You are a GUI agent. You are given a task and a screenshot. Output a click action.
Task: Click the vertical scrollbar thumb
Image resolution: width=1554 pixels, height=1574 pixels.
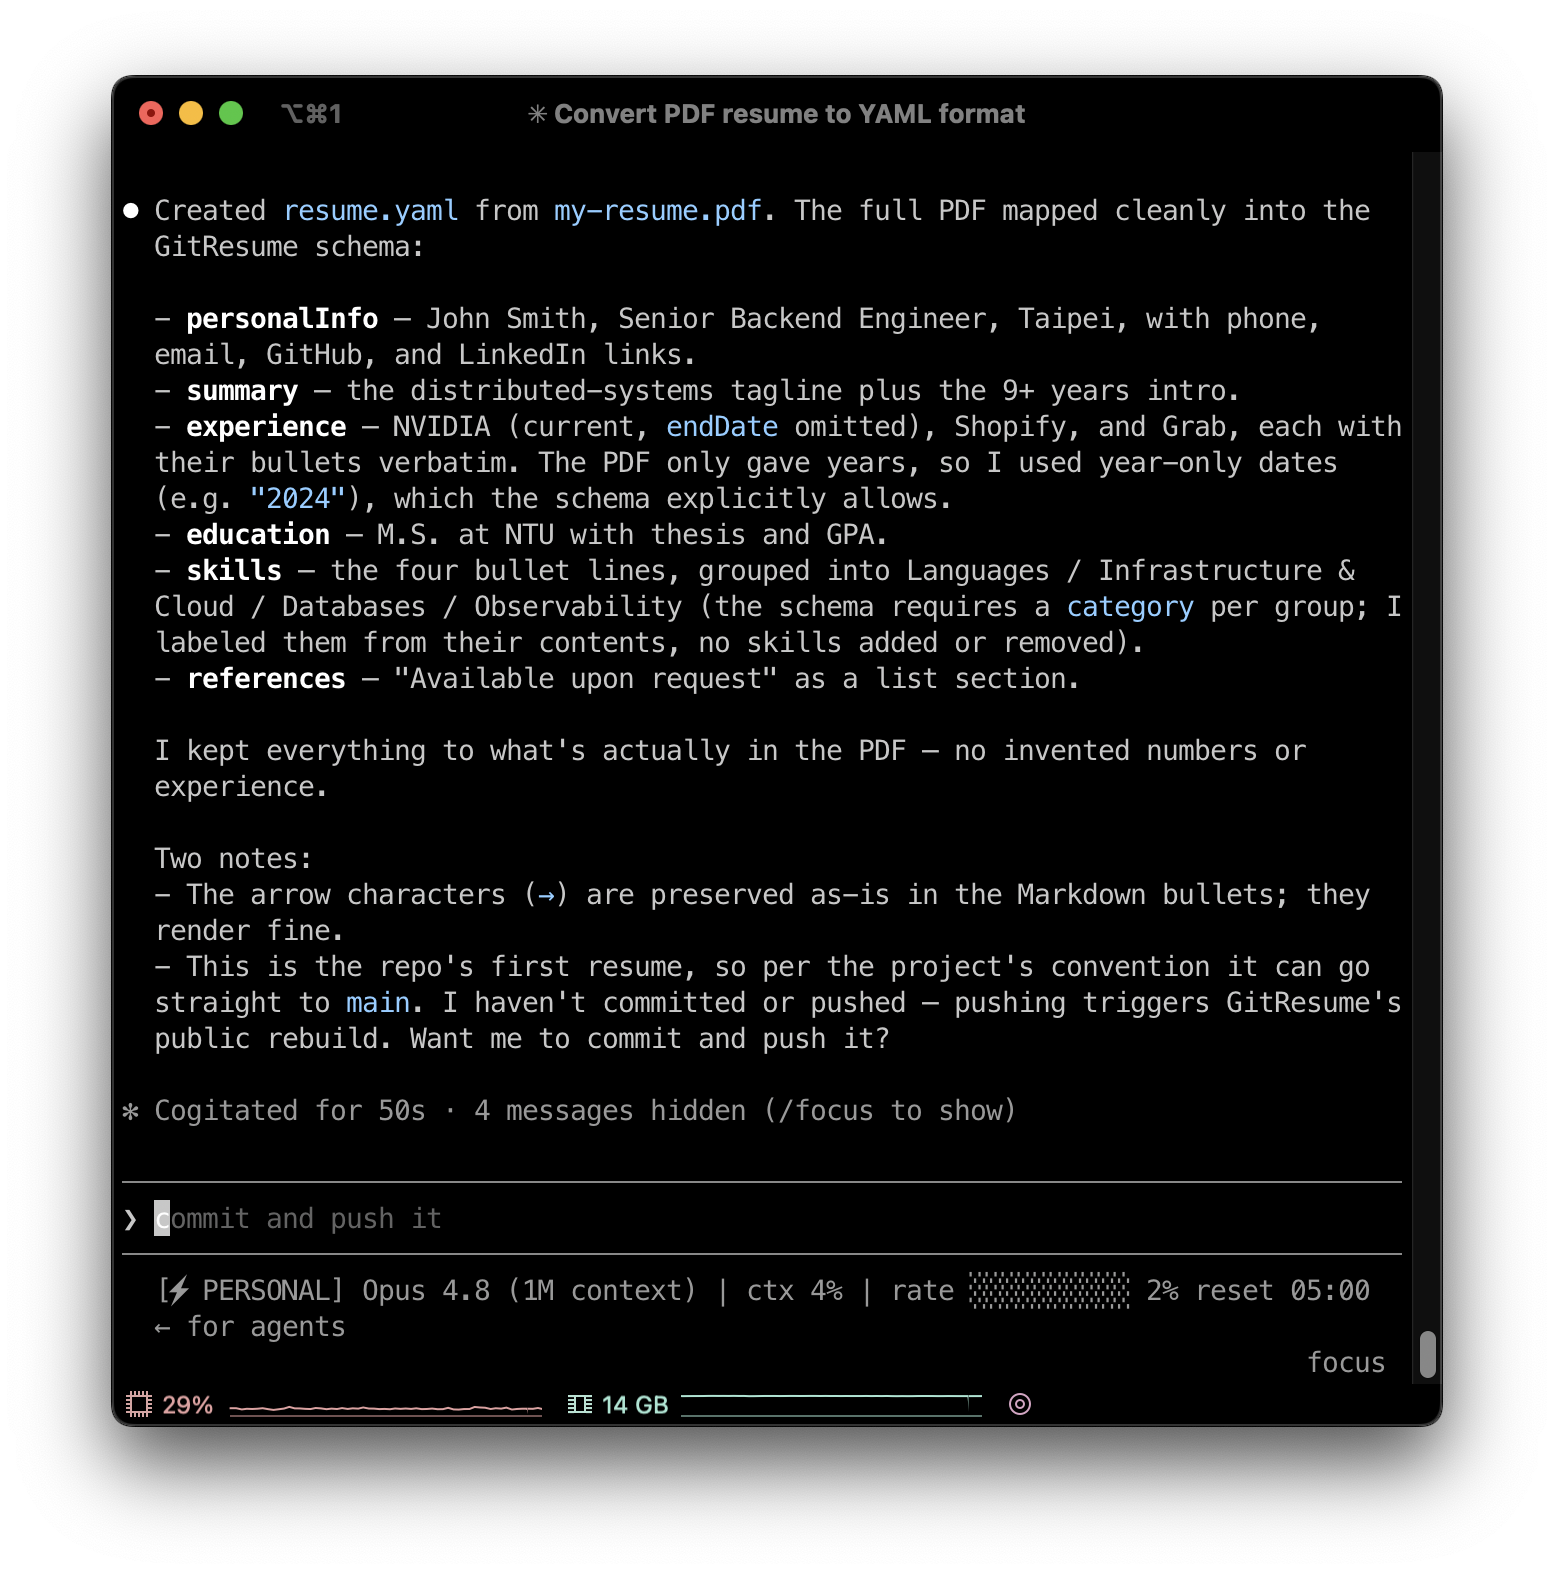1428,1354
